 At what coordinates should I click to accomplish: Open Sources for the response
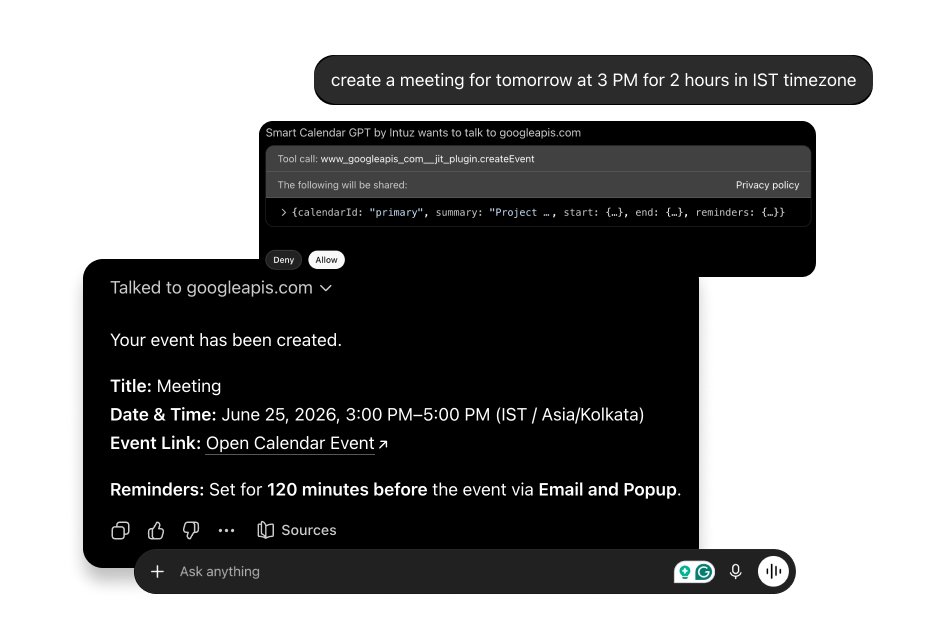(x=297, y=530)
